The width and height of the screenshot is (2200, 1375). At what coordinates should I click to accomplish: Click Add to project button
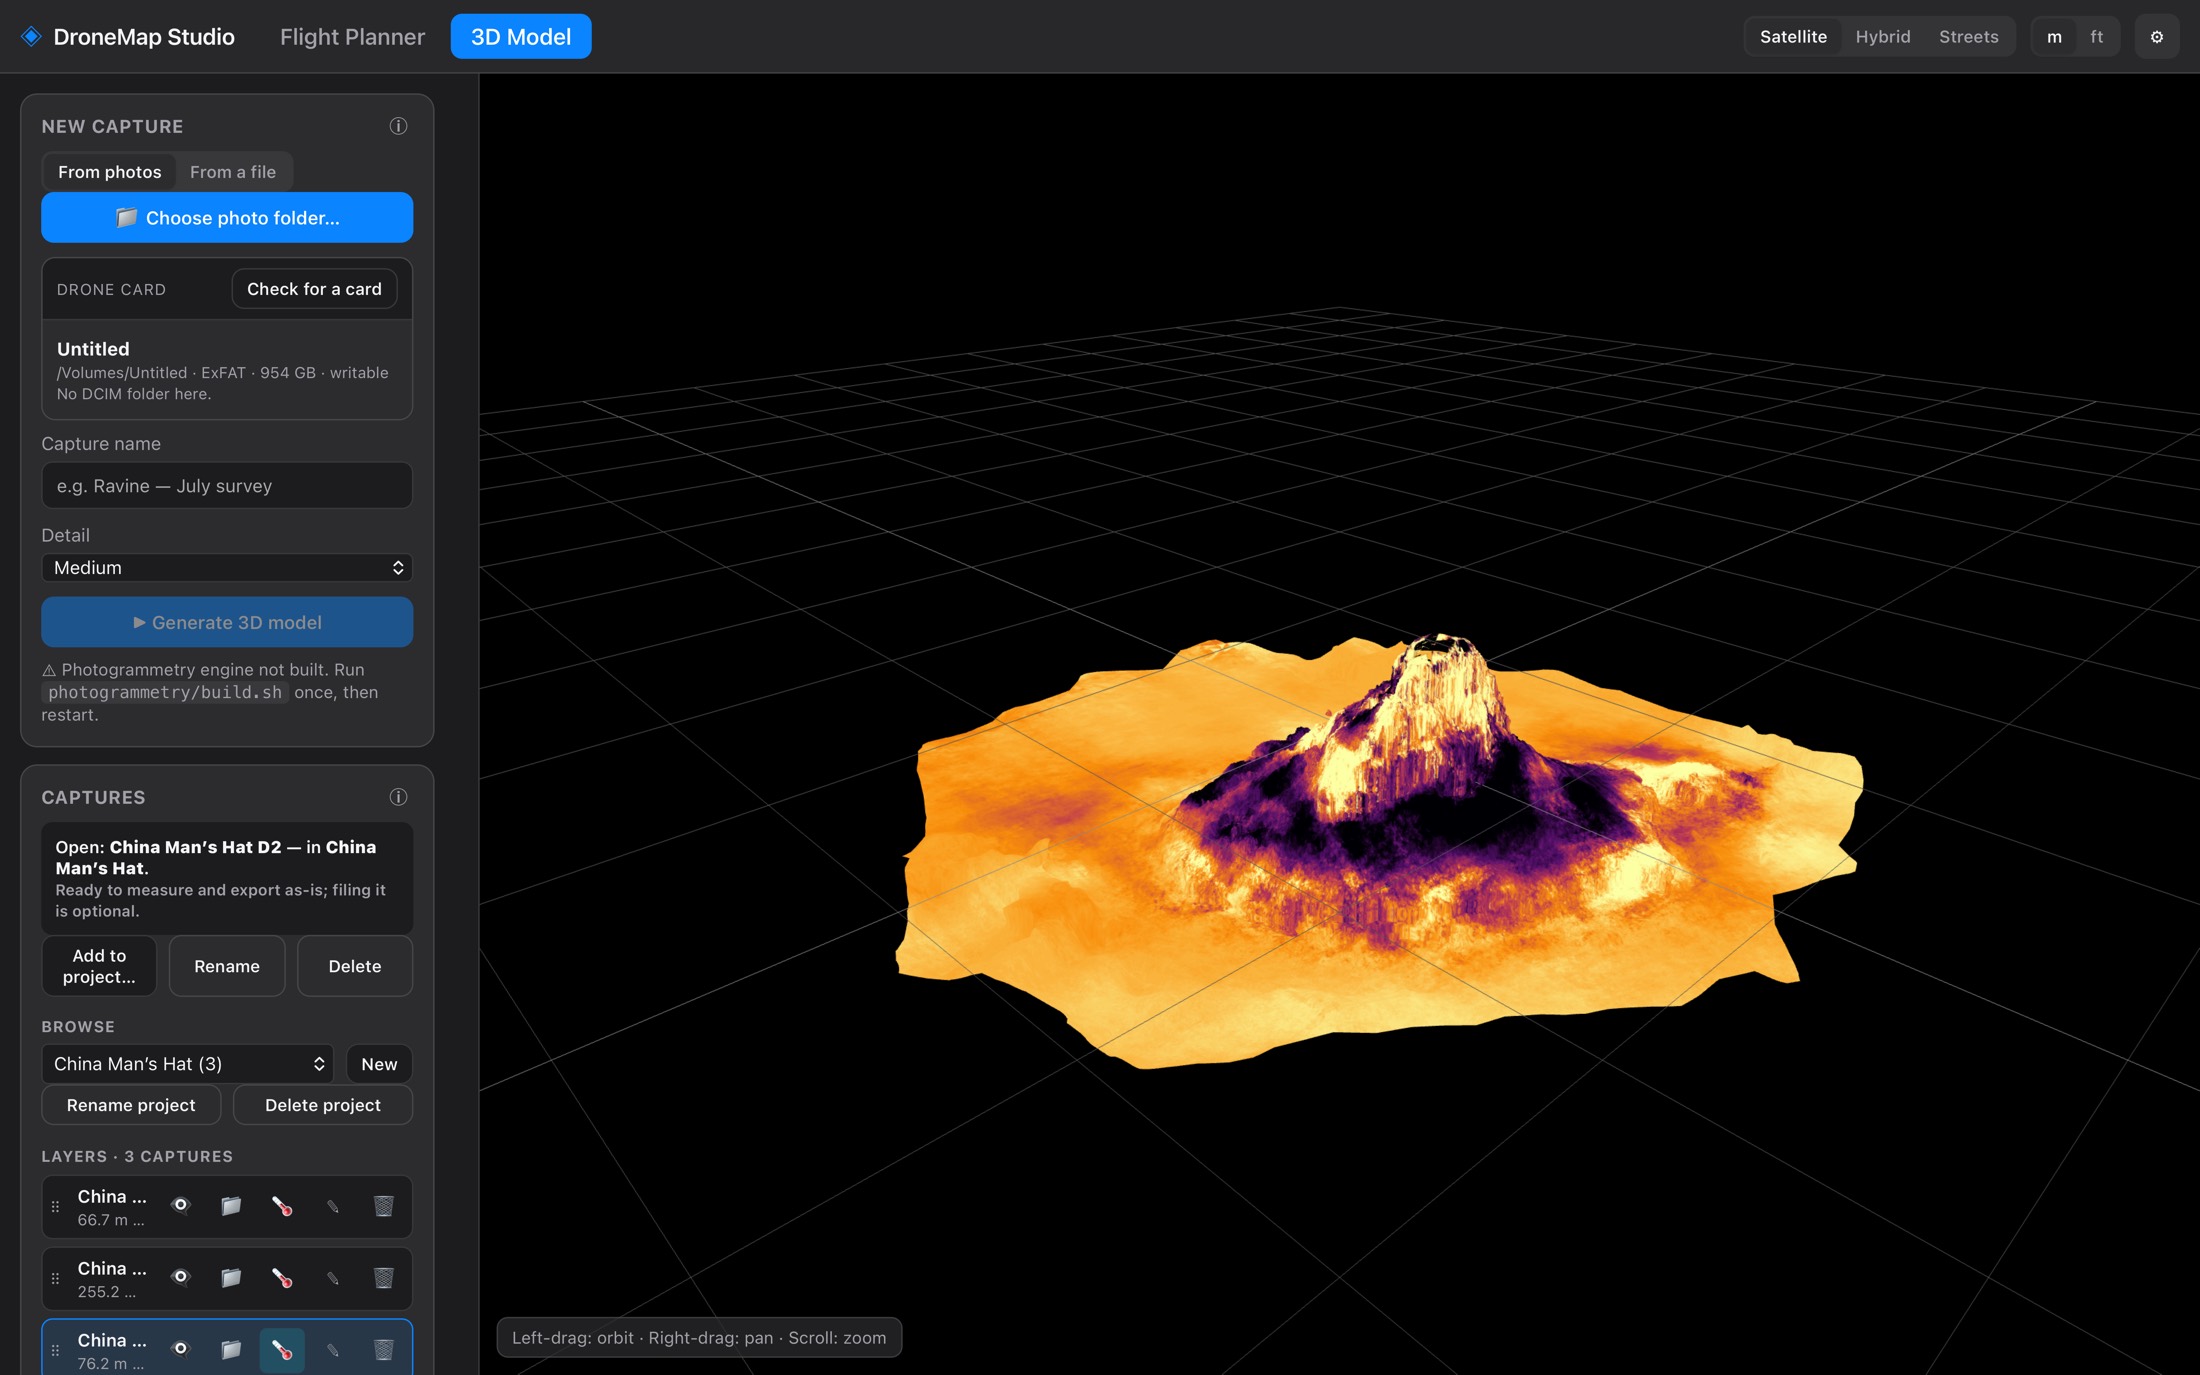(x=99, y=966)
